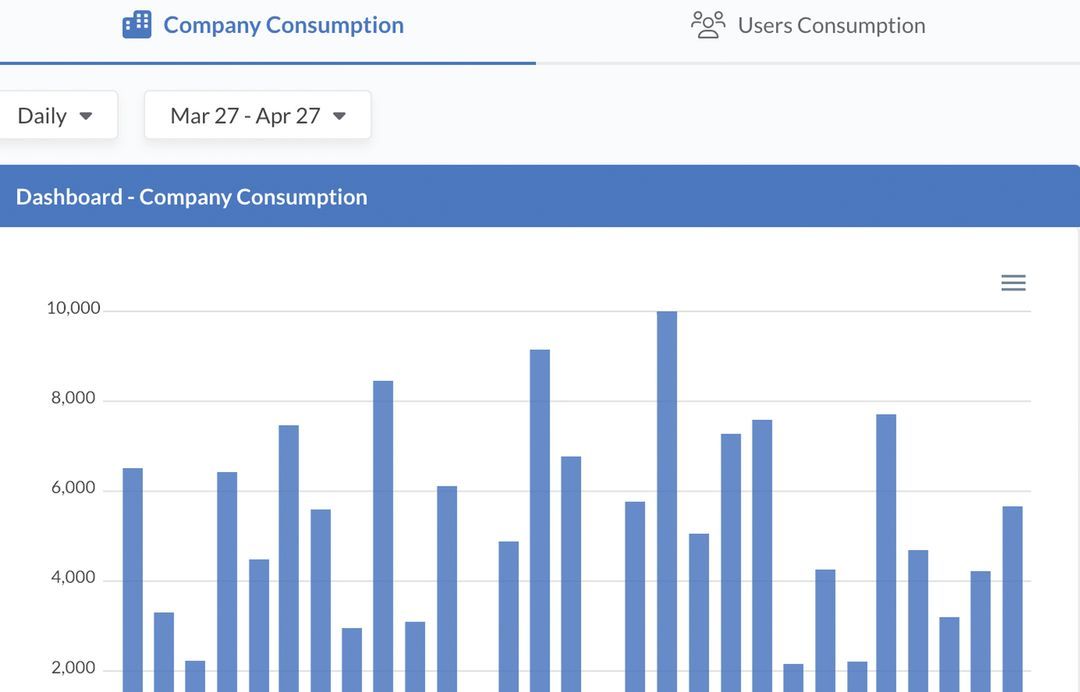Click the first bar on the chart's left
Screen dimensions: 1080x692
[133, 580]
